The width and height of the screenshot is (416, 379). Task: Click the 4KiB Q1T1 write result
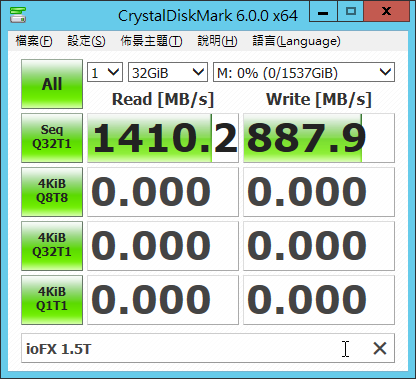(x=319, y=300)
